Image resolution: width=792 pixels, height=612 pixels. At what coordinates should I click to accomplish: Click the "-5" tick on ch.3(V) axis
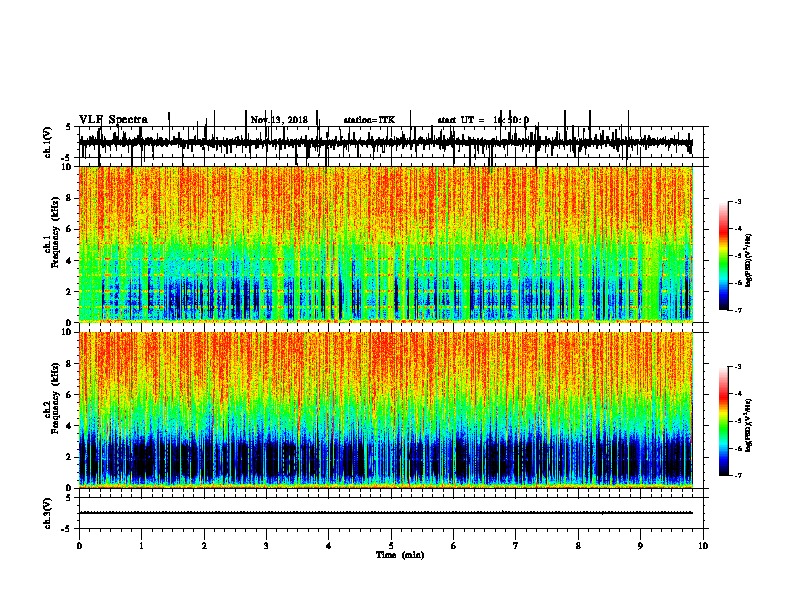tap(67, 529)
